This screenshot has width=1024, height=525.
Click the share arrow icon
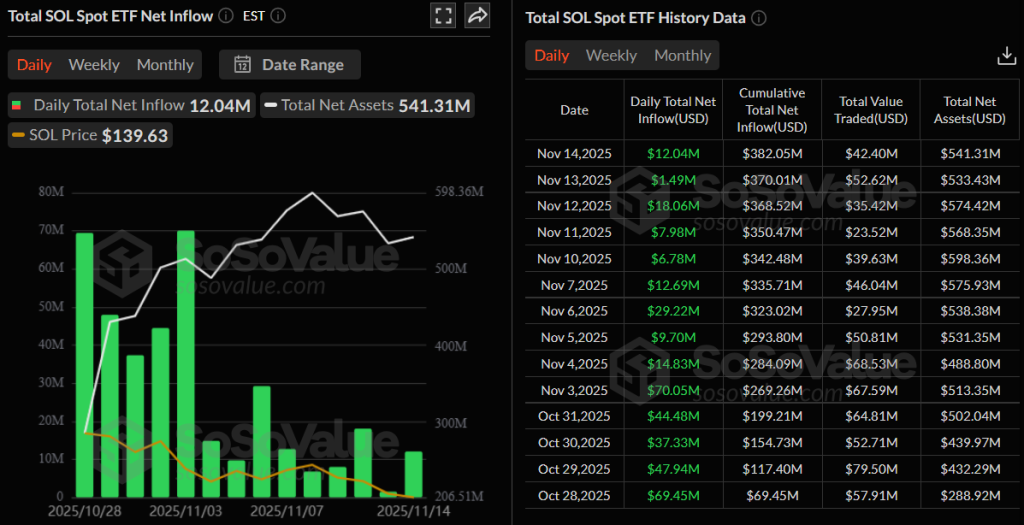point(477,16)
